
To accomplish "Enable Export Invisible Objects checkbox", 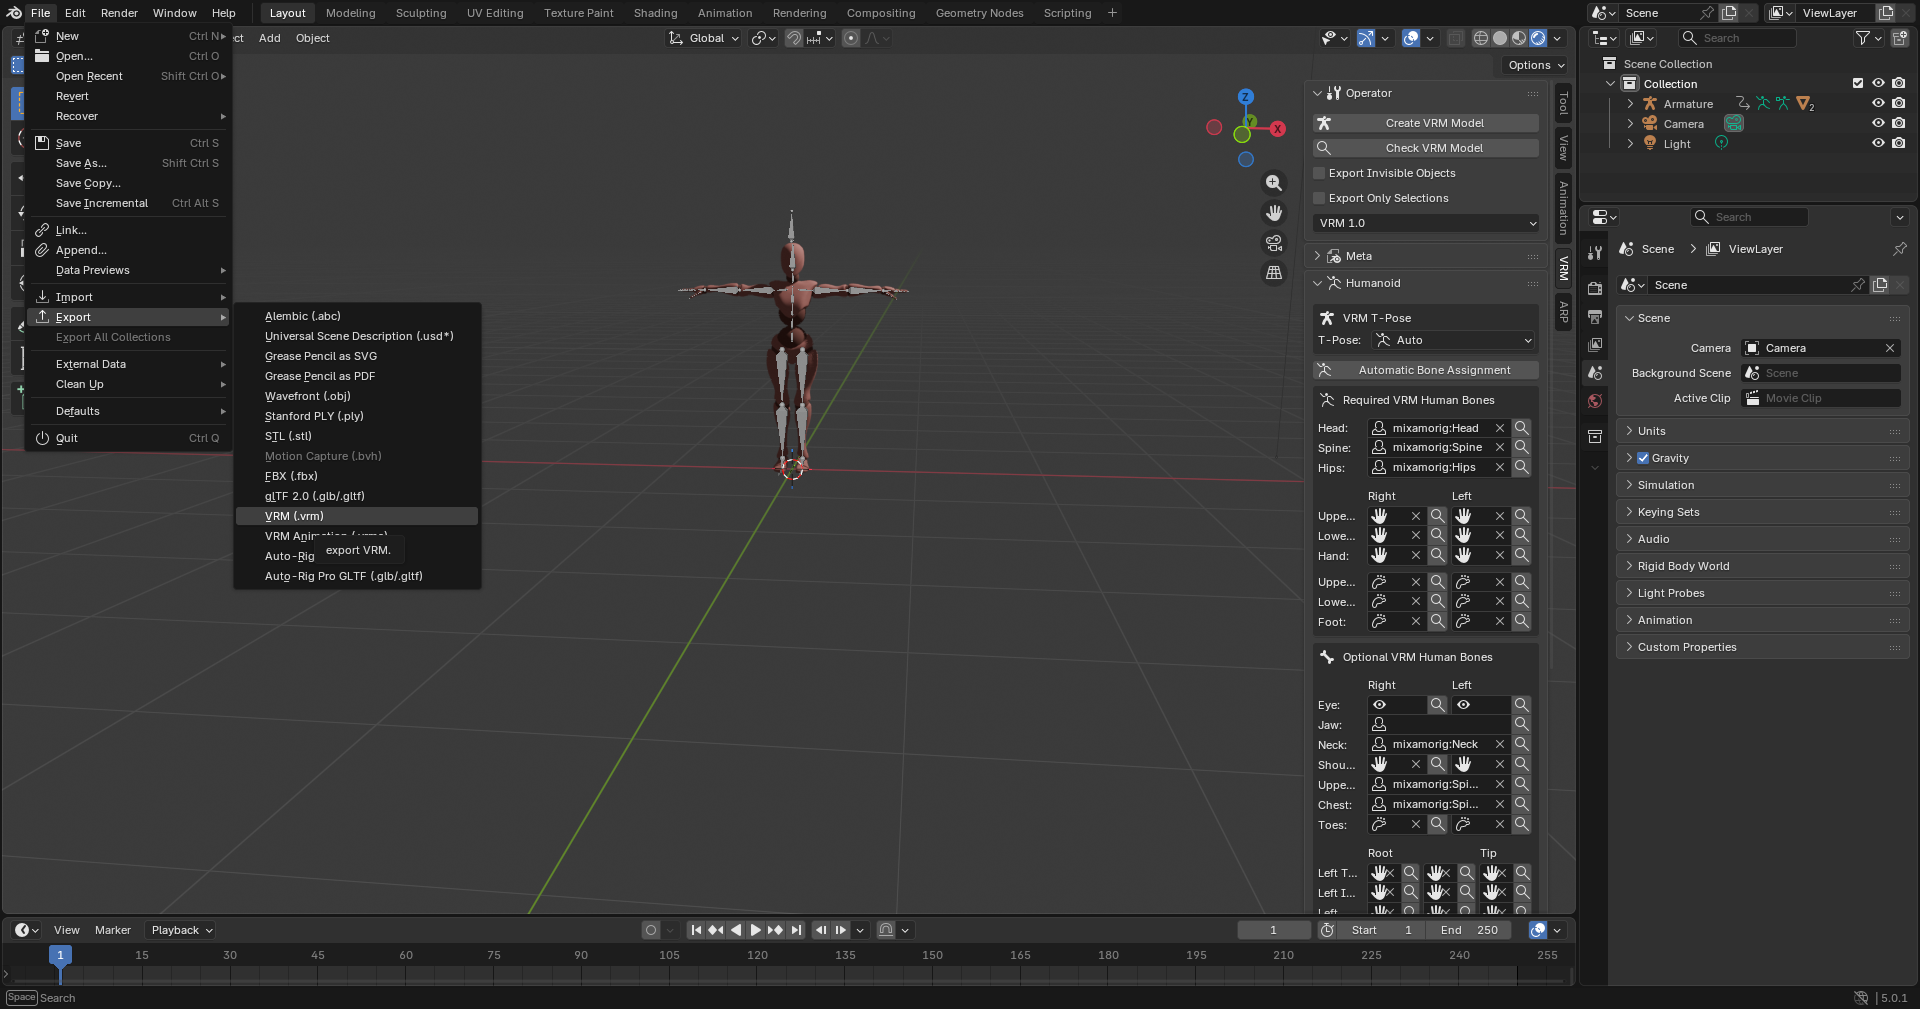I will (x=1319, y=173).
